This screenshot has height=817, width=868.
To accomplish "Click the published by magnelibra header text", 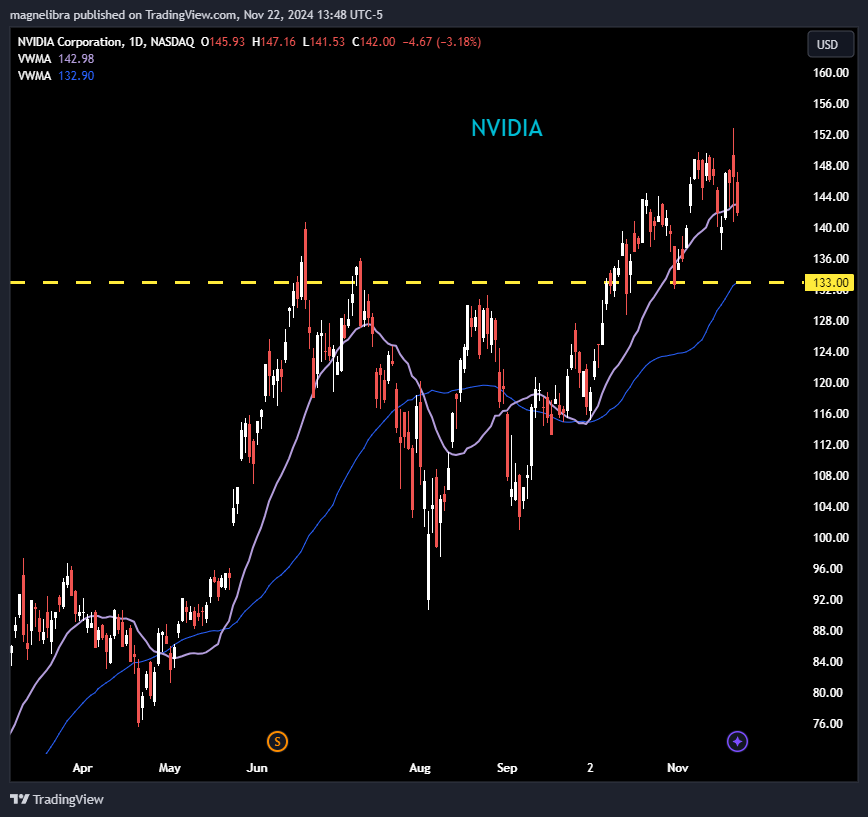I will coord(196,15).
